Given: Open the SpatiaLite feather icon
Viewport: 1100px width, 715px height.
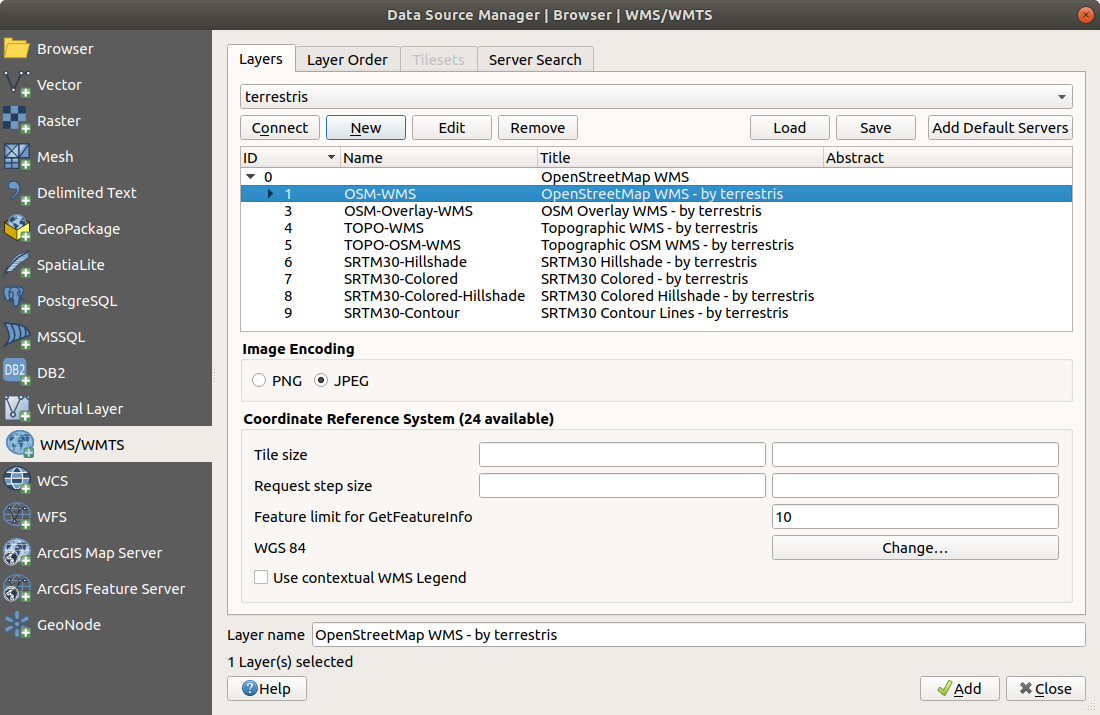Looking at the screenshot, I should (18, 265).
